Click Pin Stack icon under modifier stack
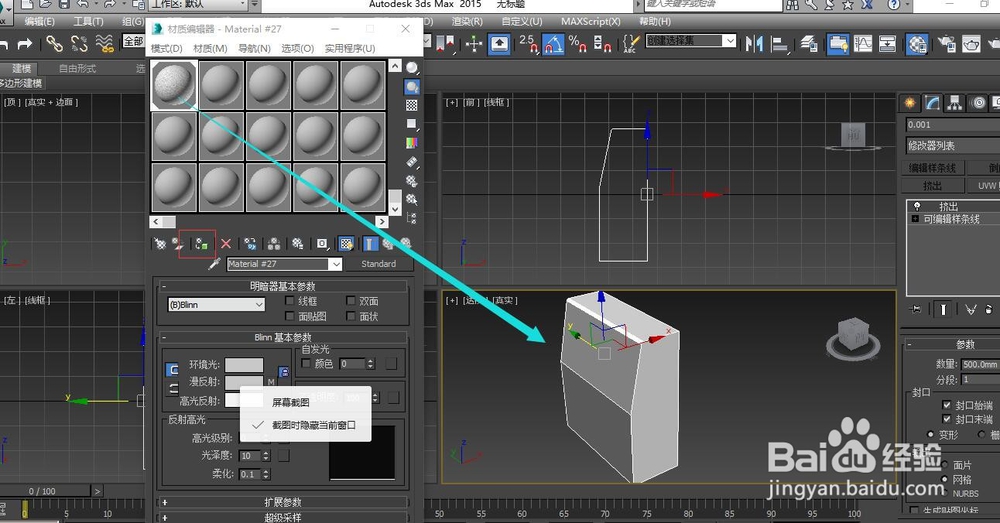 point(916,309)
